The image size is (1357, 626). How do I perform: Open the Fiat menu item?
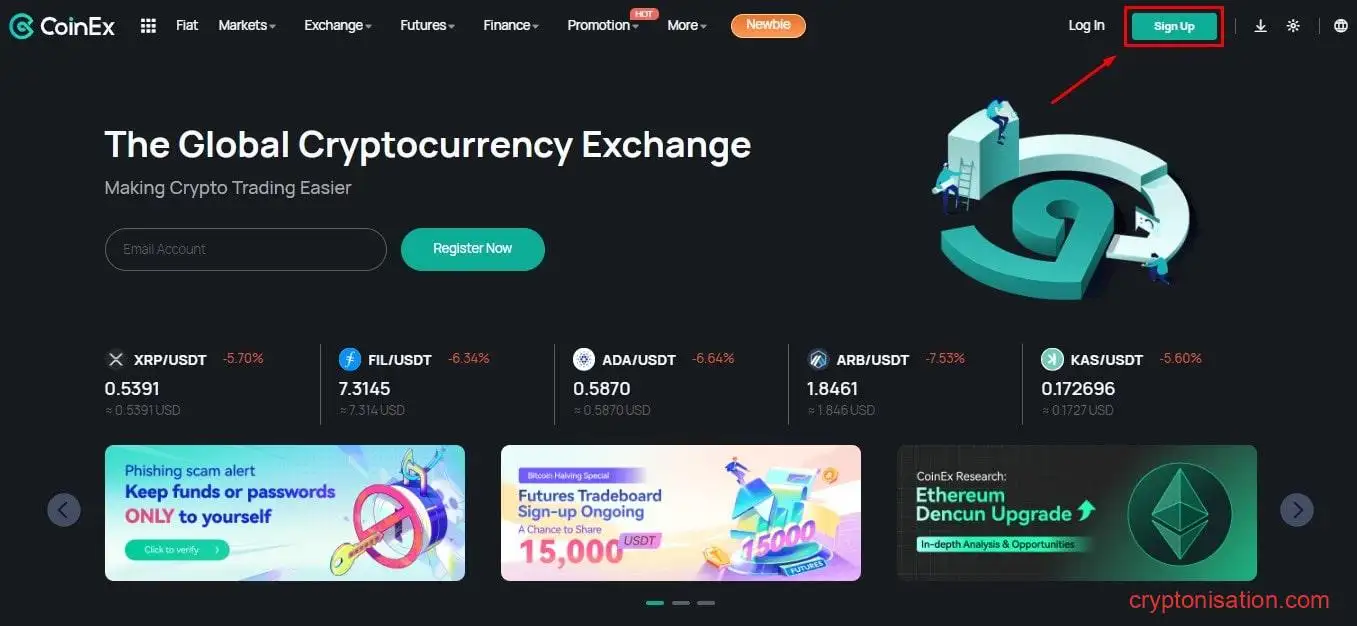187,26
